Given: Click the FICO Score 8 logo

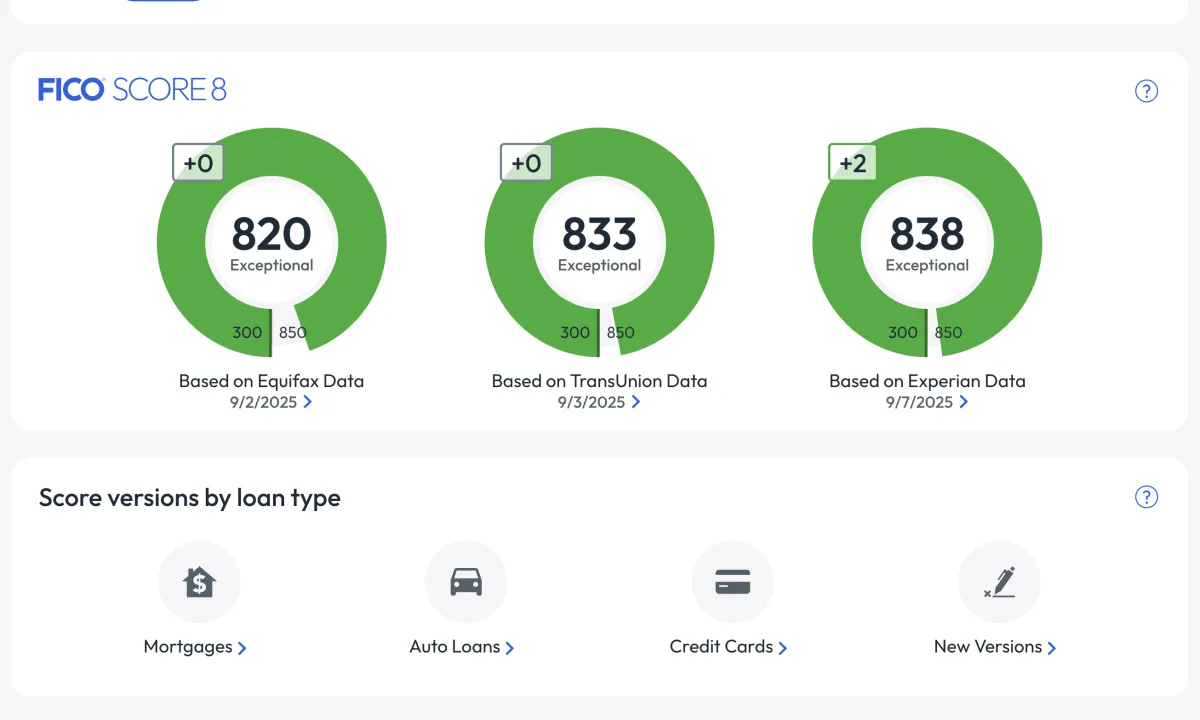Looking at the screenshot, I should click(x=133, y=90).
